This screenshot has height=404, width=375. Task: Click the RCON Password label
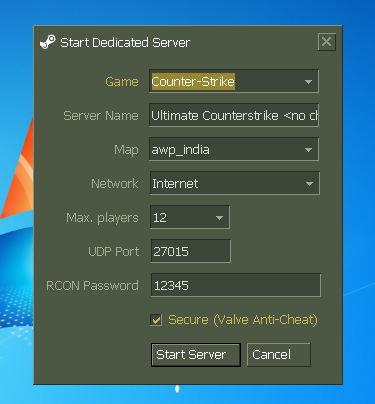(92, 286)
